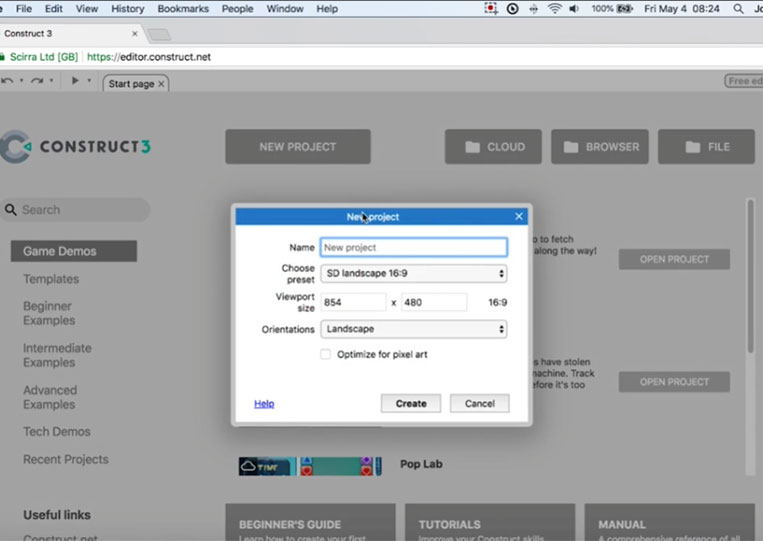Viewport: 763px width, 541px height.
Task: Click the editor.construct.net address bar
Action: pos(149,57)
